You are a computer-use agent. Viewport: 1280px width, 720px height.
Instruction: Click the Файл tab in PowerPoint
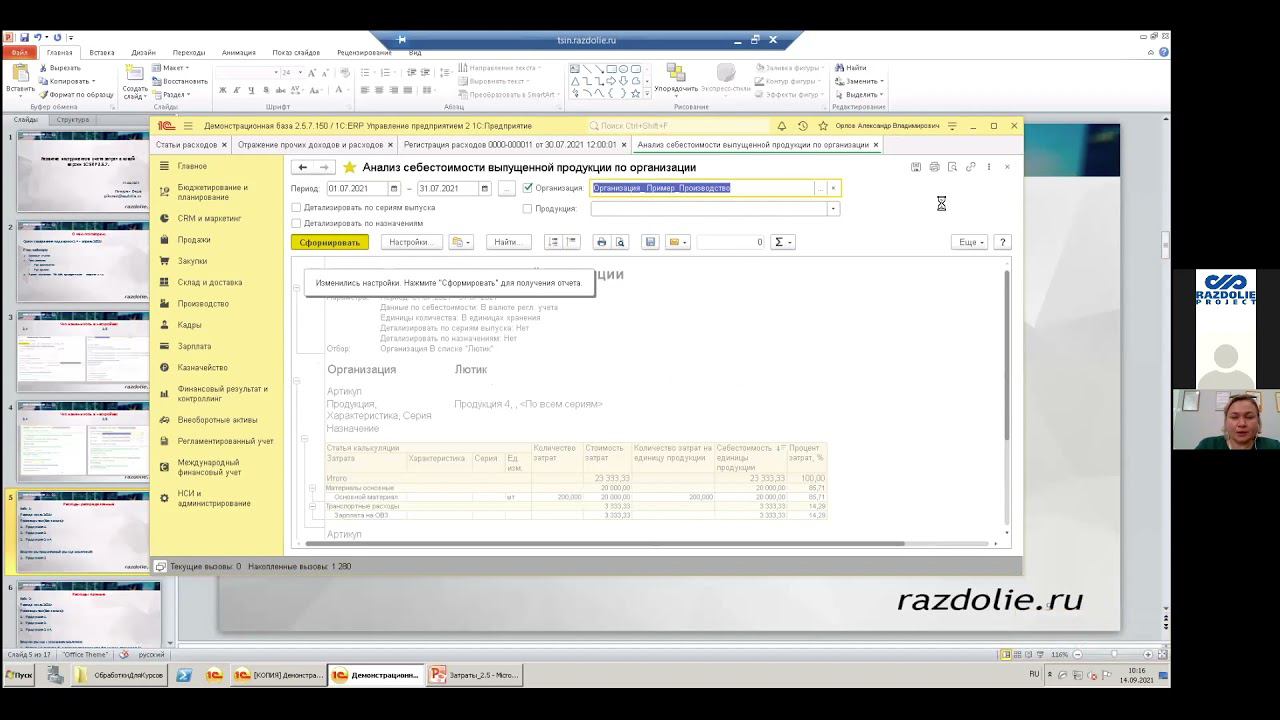(x=19, y=52)
